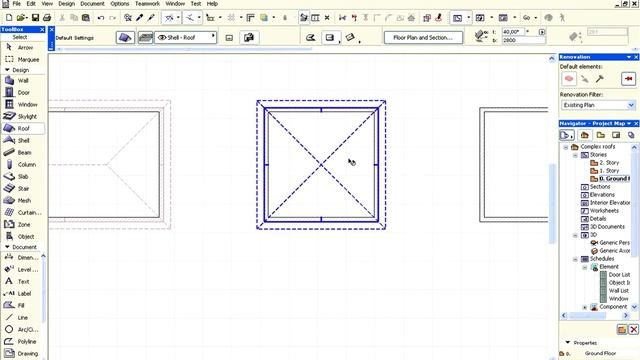The height and width of the screenshot is (360, 640).
Task: Click the roof pitch angle field
Action: click(x=513, y=31)
